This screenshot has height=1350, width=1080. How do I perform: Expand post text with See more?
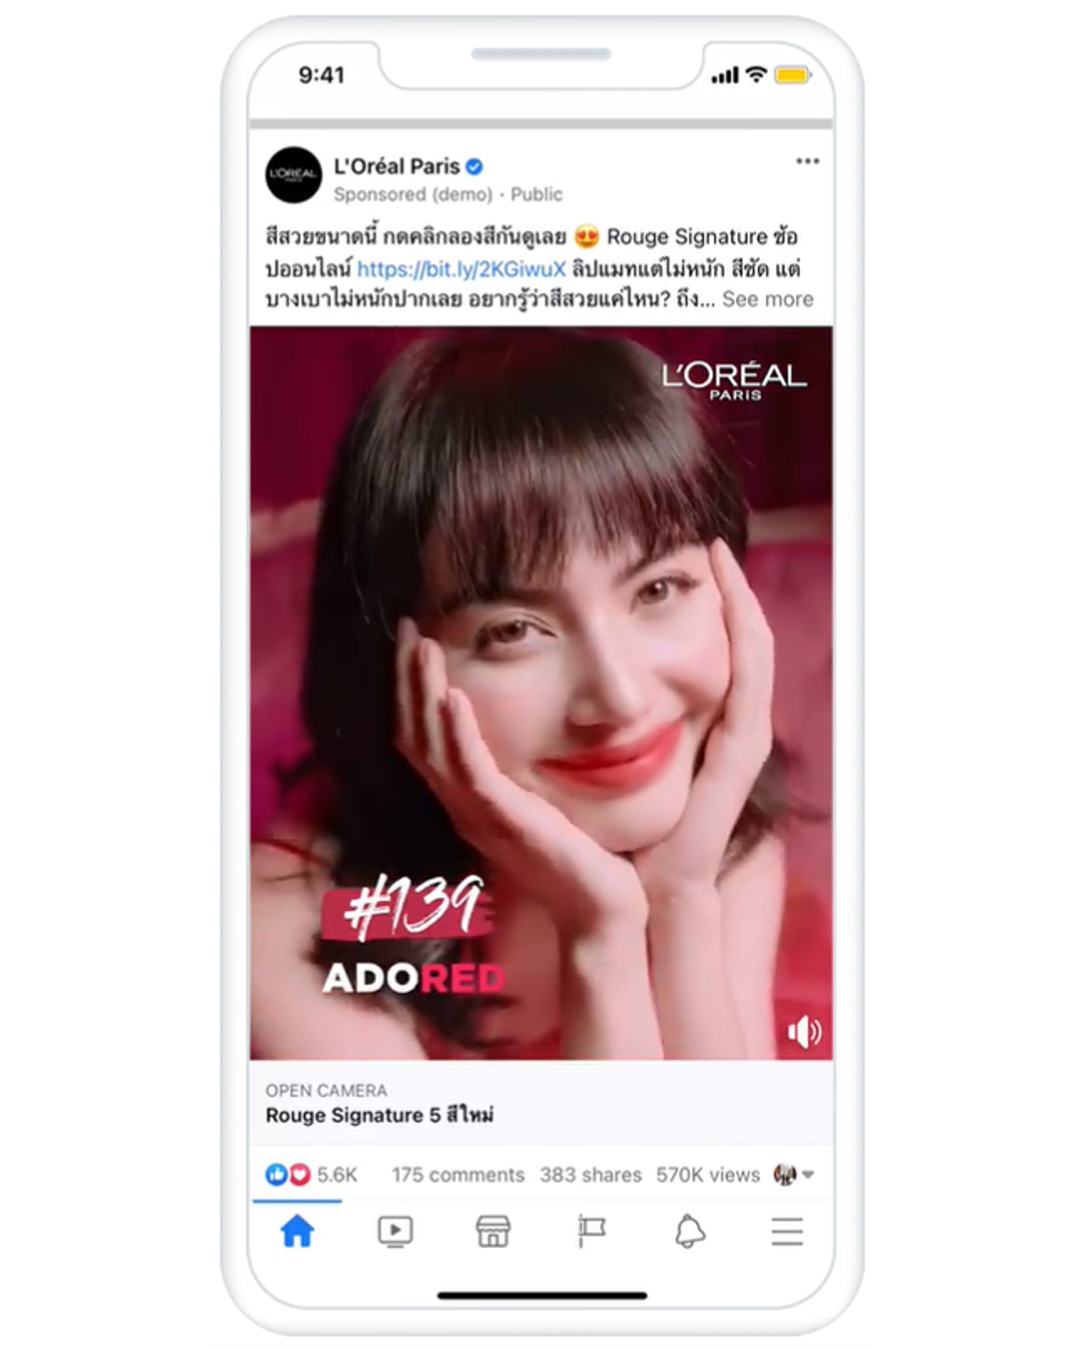pos(768,299)
